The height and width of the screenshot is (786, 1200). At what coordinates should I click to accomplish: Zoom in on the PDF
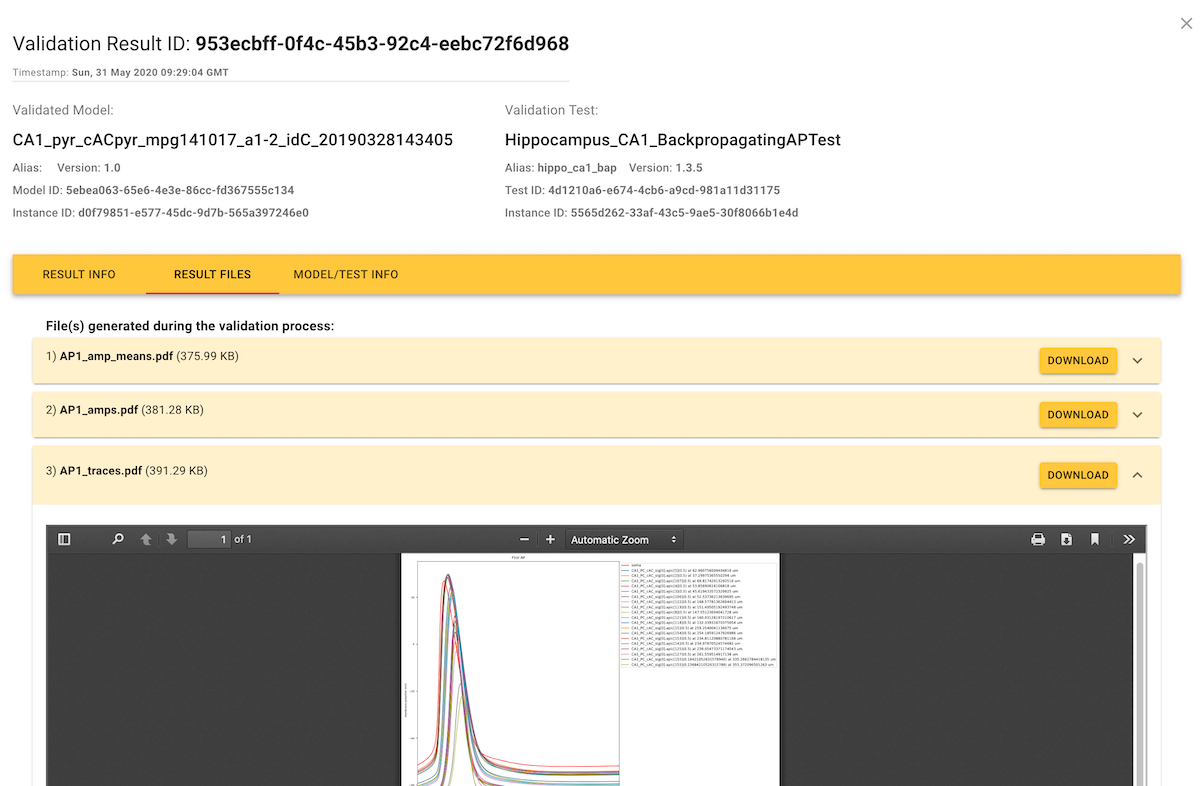point(550,539)
